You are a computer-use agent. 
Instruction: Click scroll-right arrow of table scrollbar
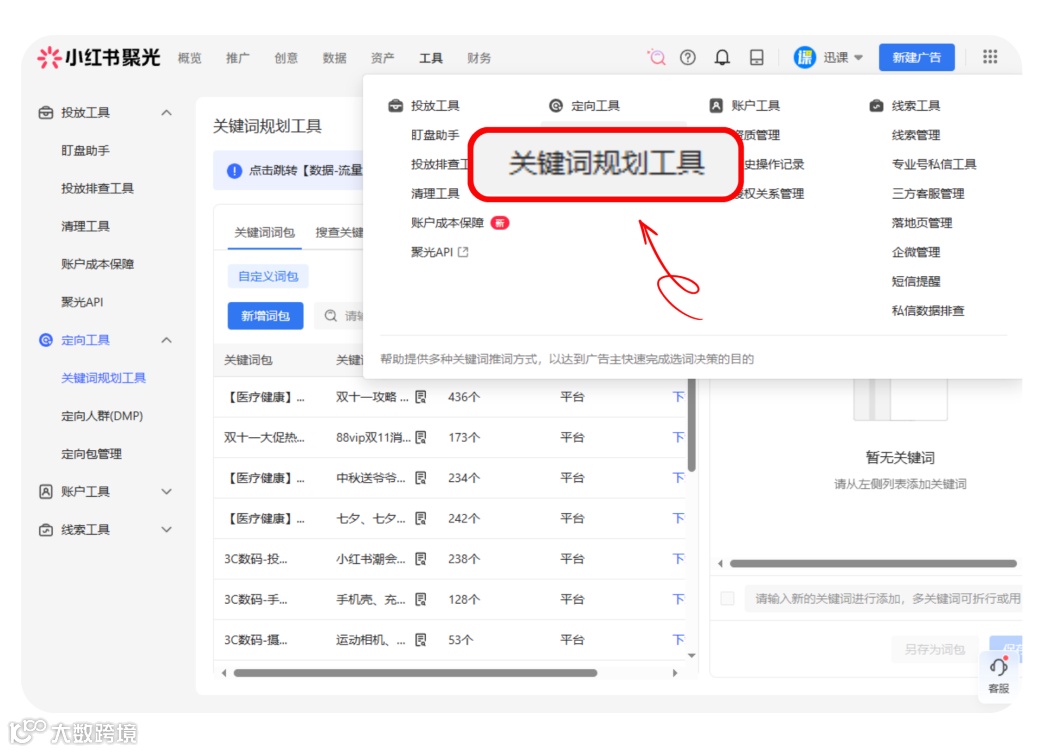click(675, 672)
